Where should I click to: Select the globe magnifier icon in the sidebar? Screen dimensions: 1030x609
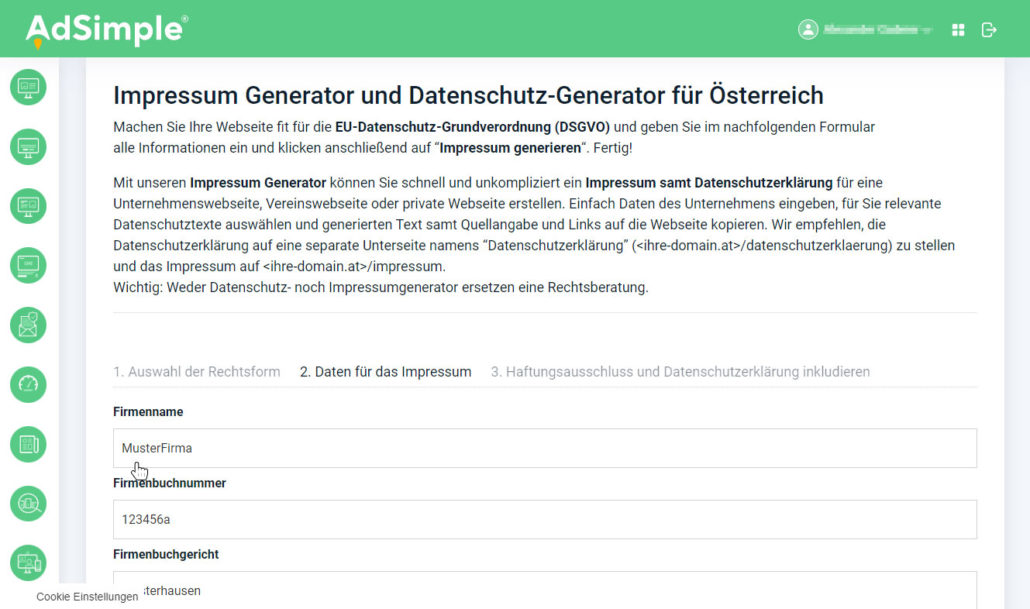click(x=27, y=503)
